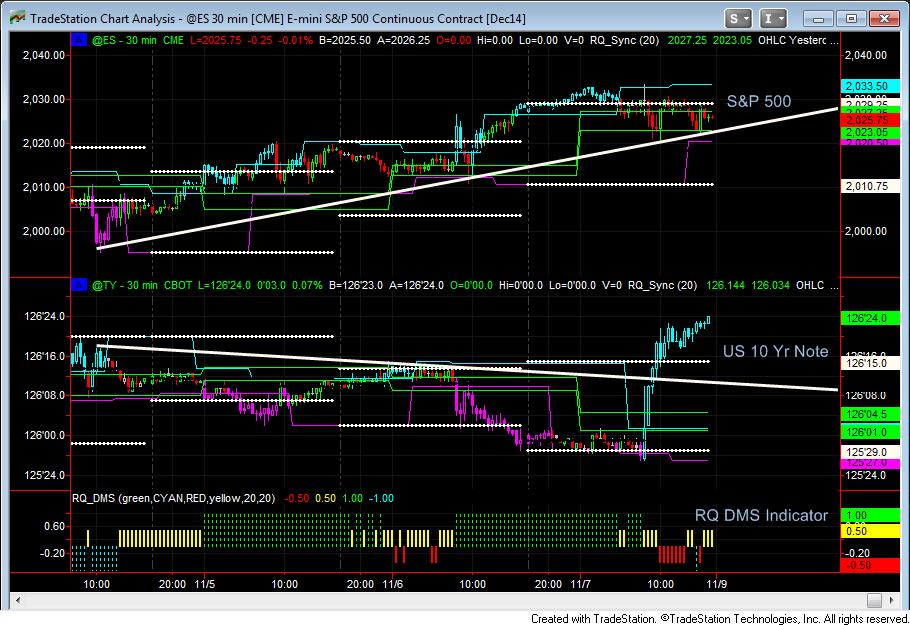The height and width of the screenshot is (625, 910).
Task: Click the green 2,023.05 price marker on right axis
Action: point(869,132)
